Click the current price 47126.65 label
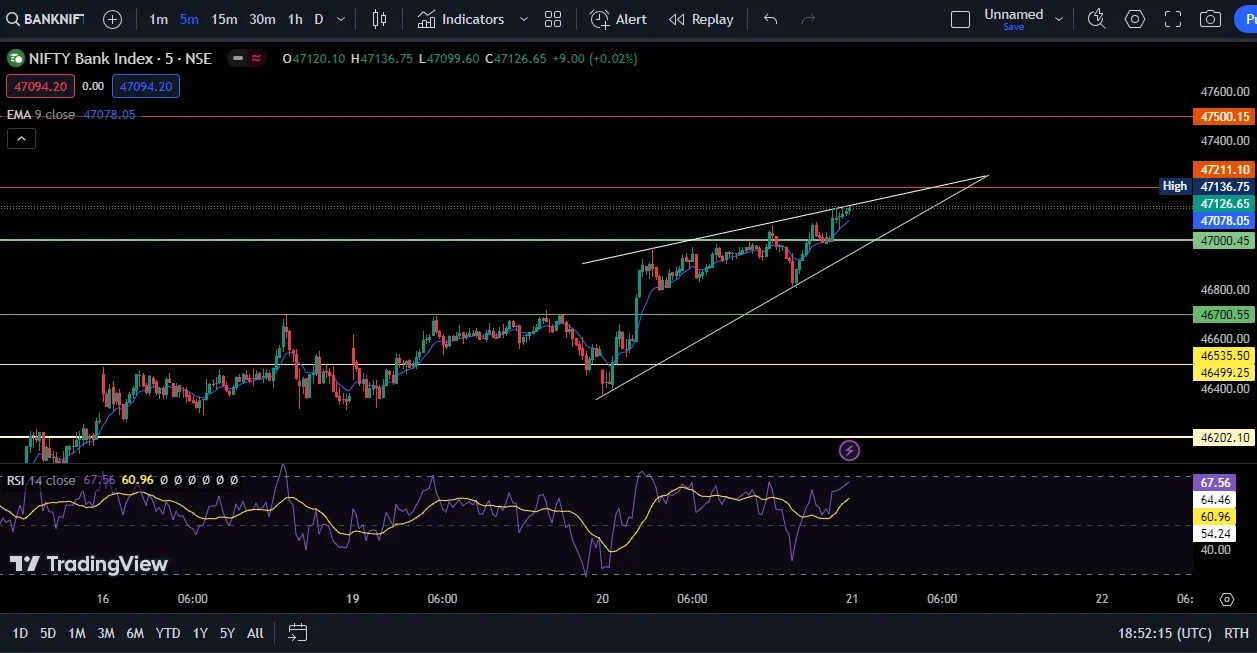The image size is (1257, 653). (1225, 203)
